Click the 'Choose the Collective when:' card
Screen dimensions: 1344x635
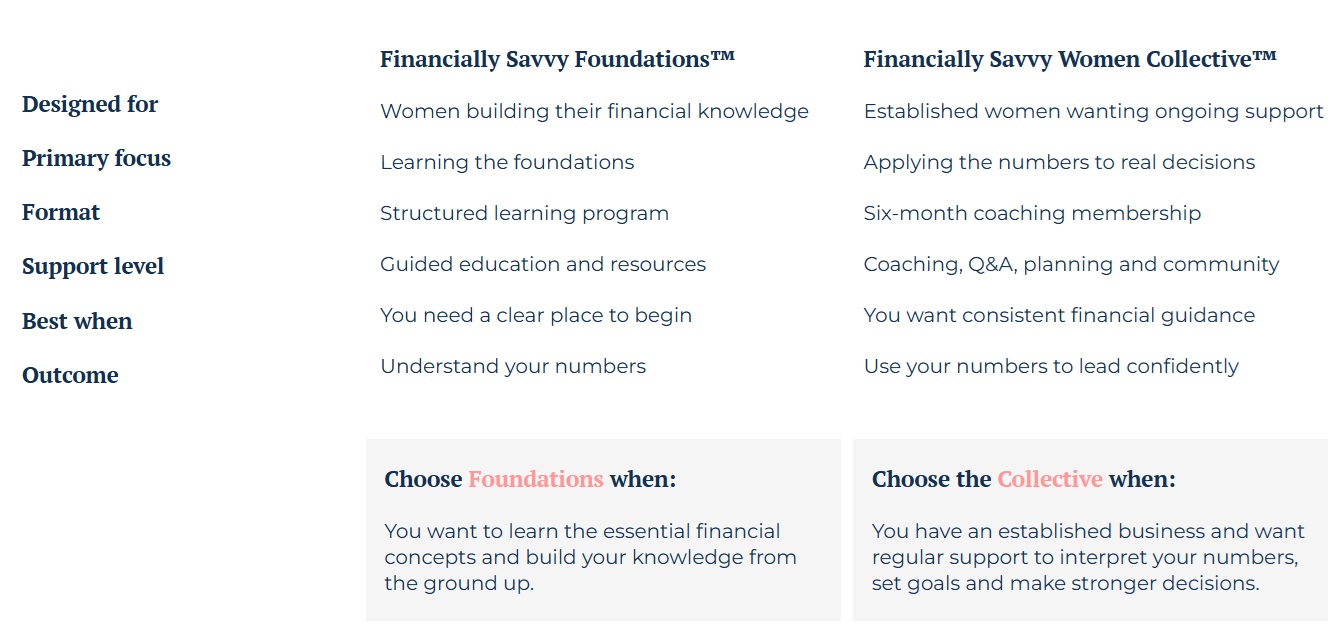coord(1090,529)
